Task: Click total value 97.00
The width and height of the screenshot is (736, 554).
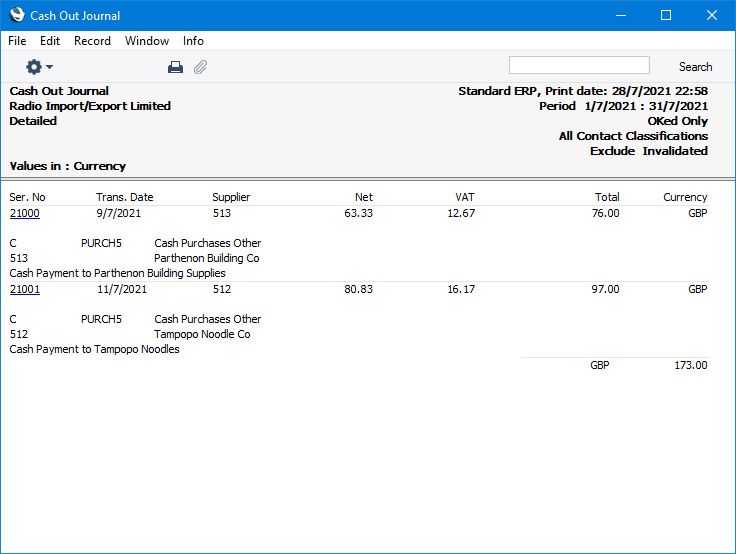Action: (606, 289)
